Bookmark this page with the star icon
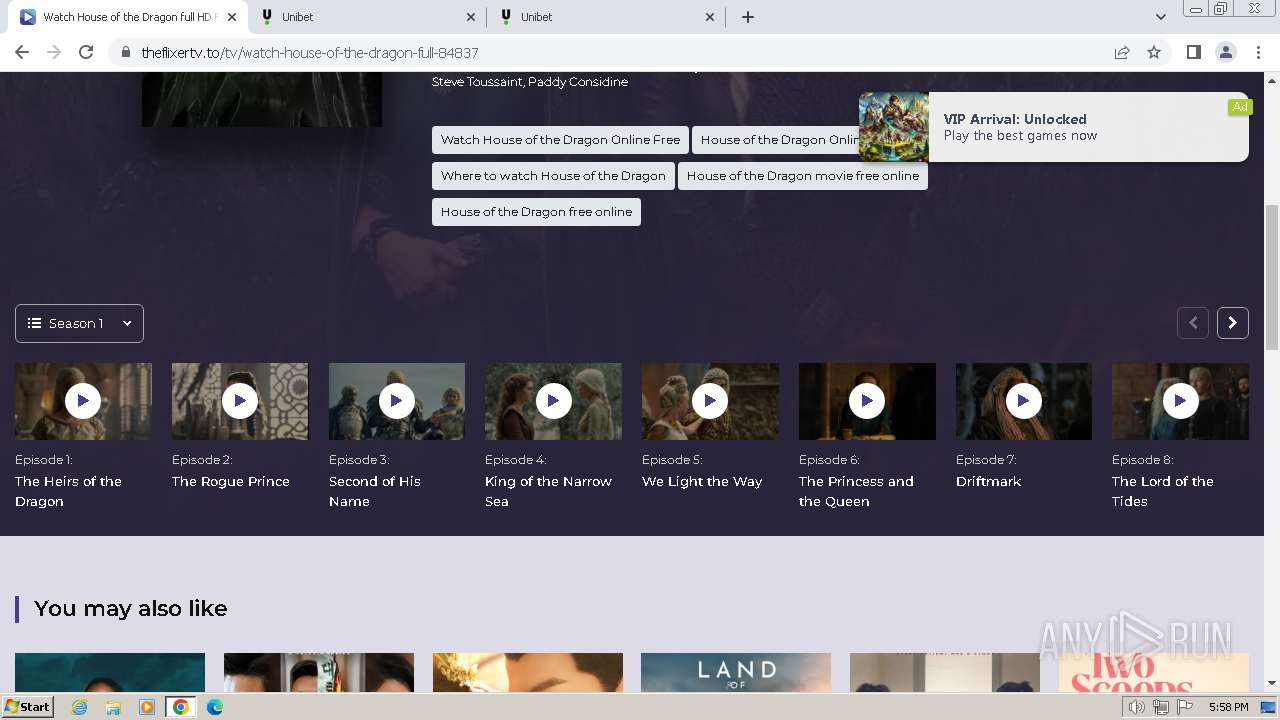1280x720 pixels. coord(1154,52)
